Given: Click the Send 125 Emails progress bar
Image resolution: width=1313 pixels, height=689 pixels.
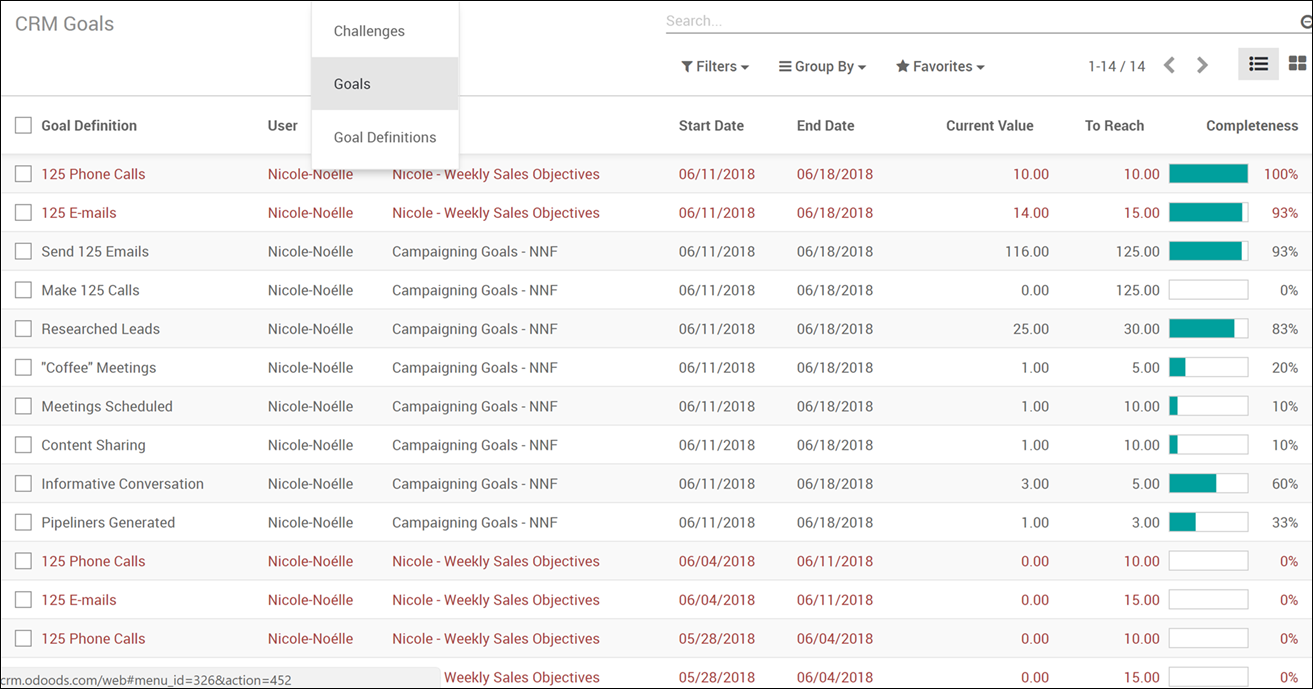Looking at the screenshot, I should pos(1208,251).
